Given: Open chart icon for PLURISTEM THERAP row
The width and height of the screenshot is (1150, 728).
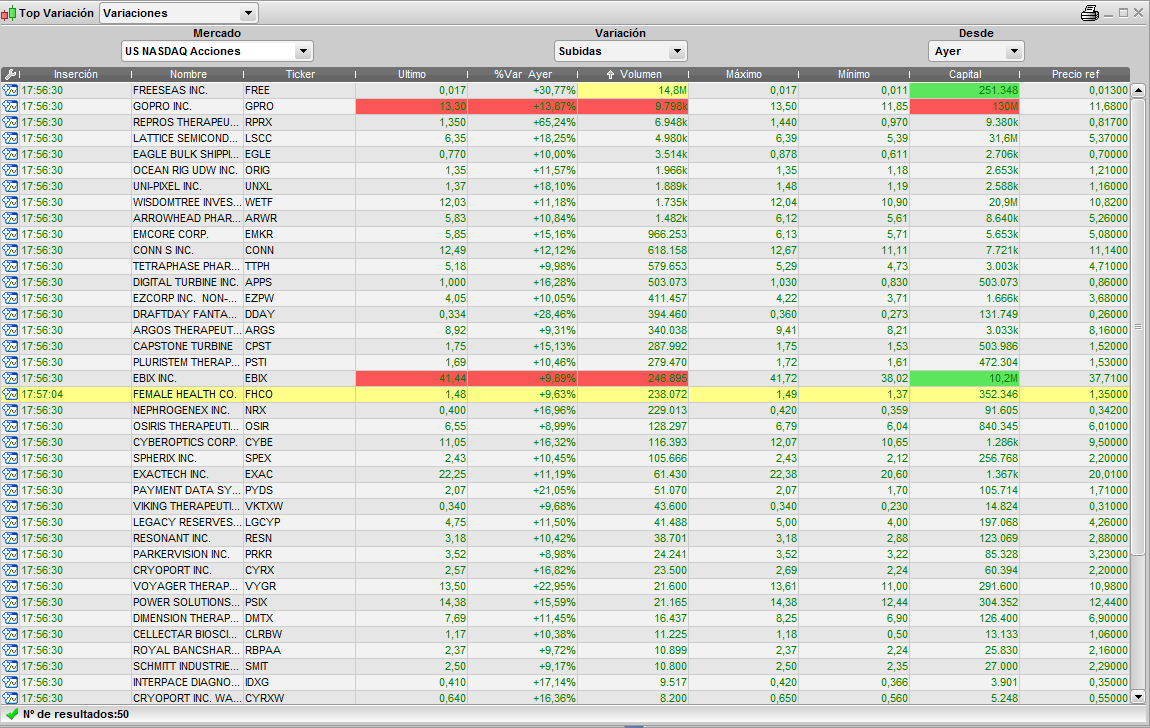Looking at the screenshot, I should coord(10,362).
